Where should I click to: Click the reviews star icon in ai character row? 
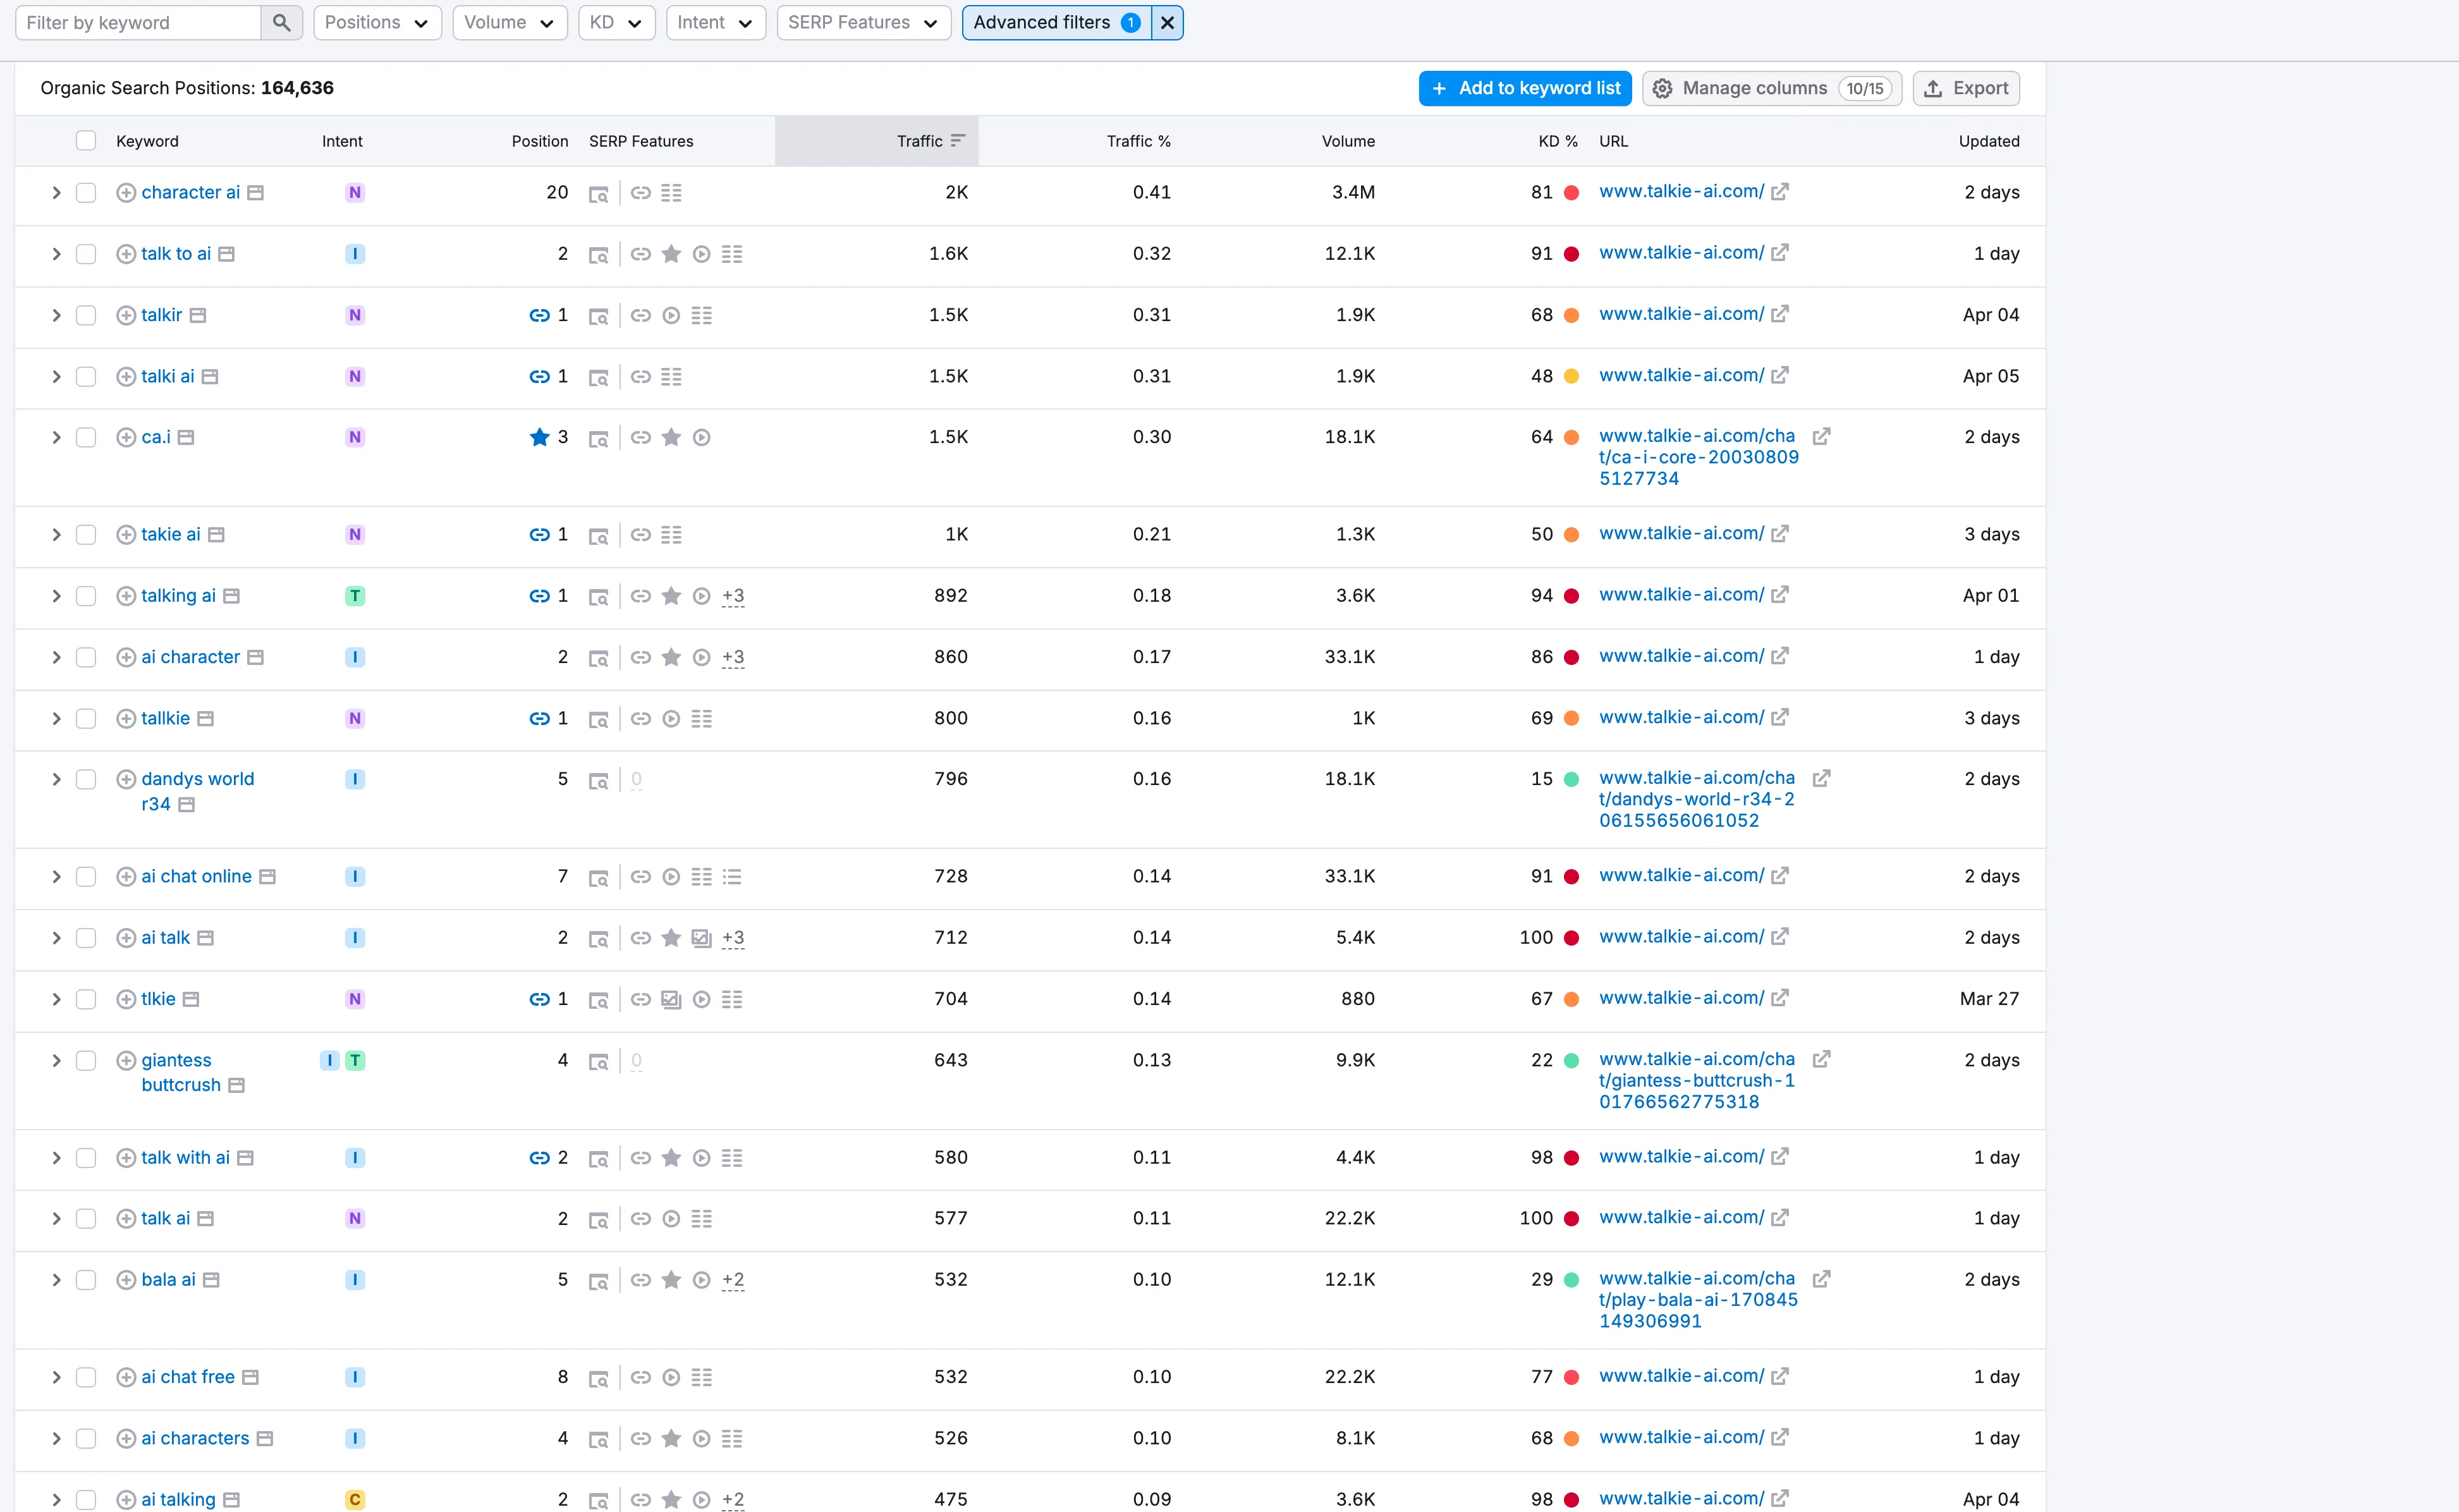[671, 657]
